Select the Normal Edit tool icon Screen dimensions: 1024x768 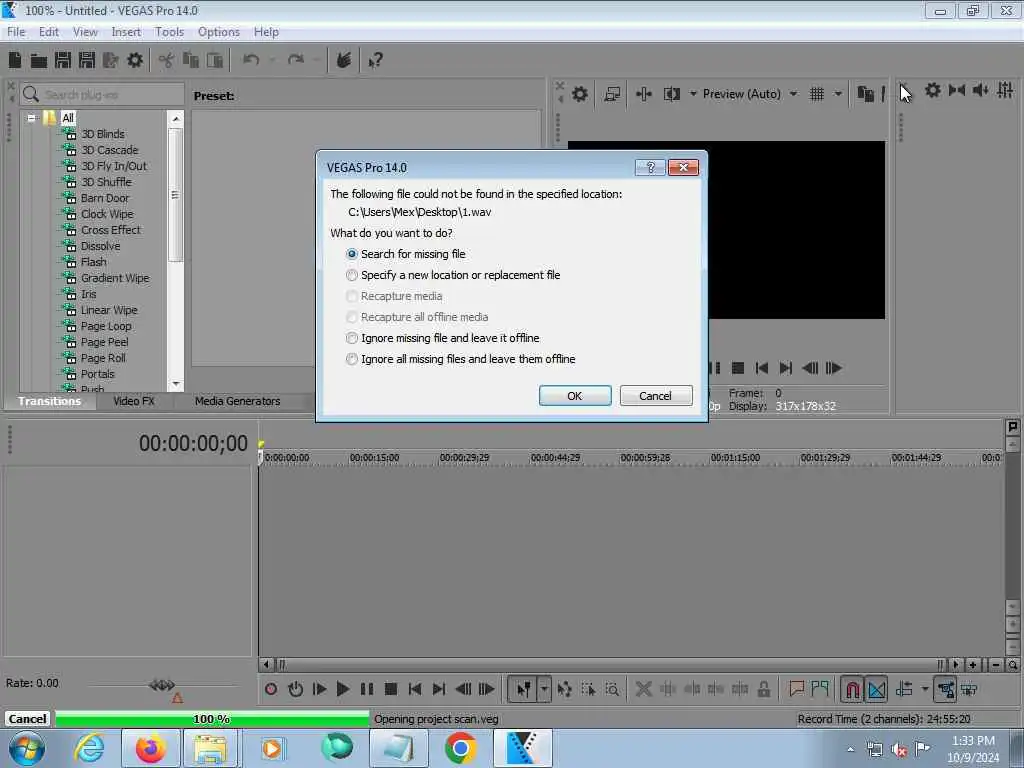tap(523, 689)
